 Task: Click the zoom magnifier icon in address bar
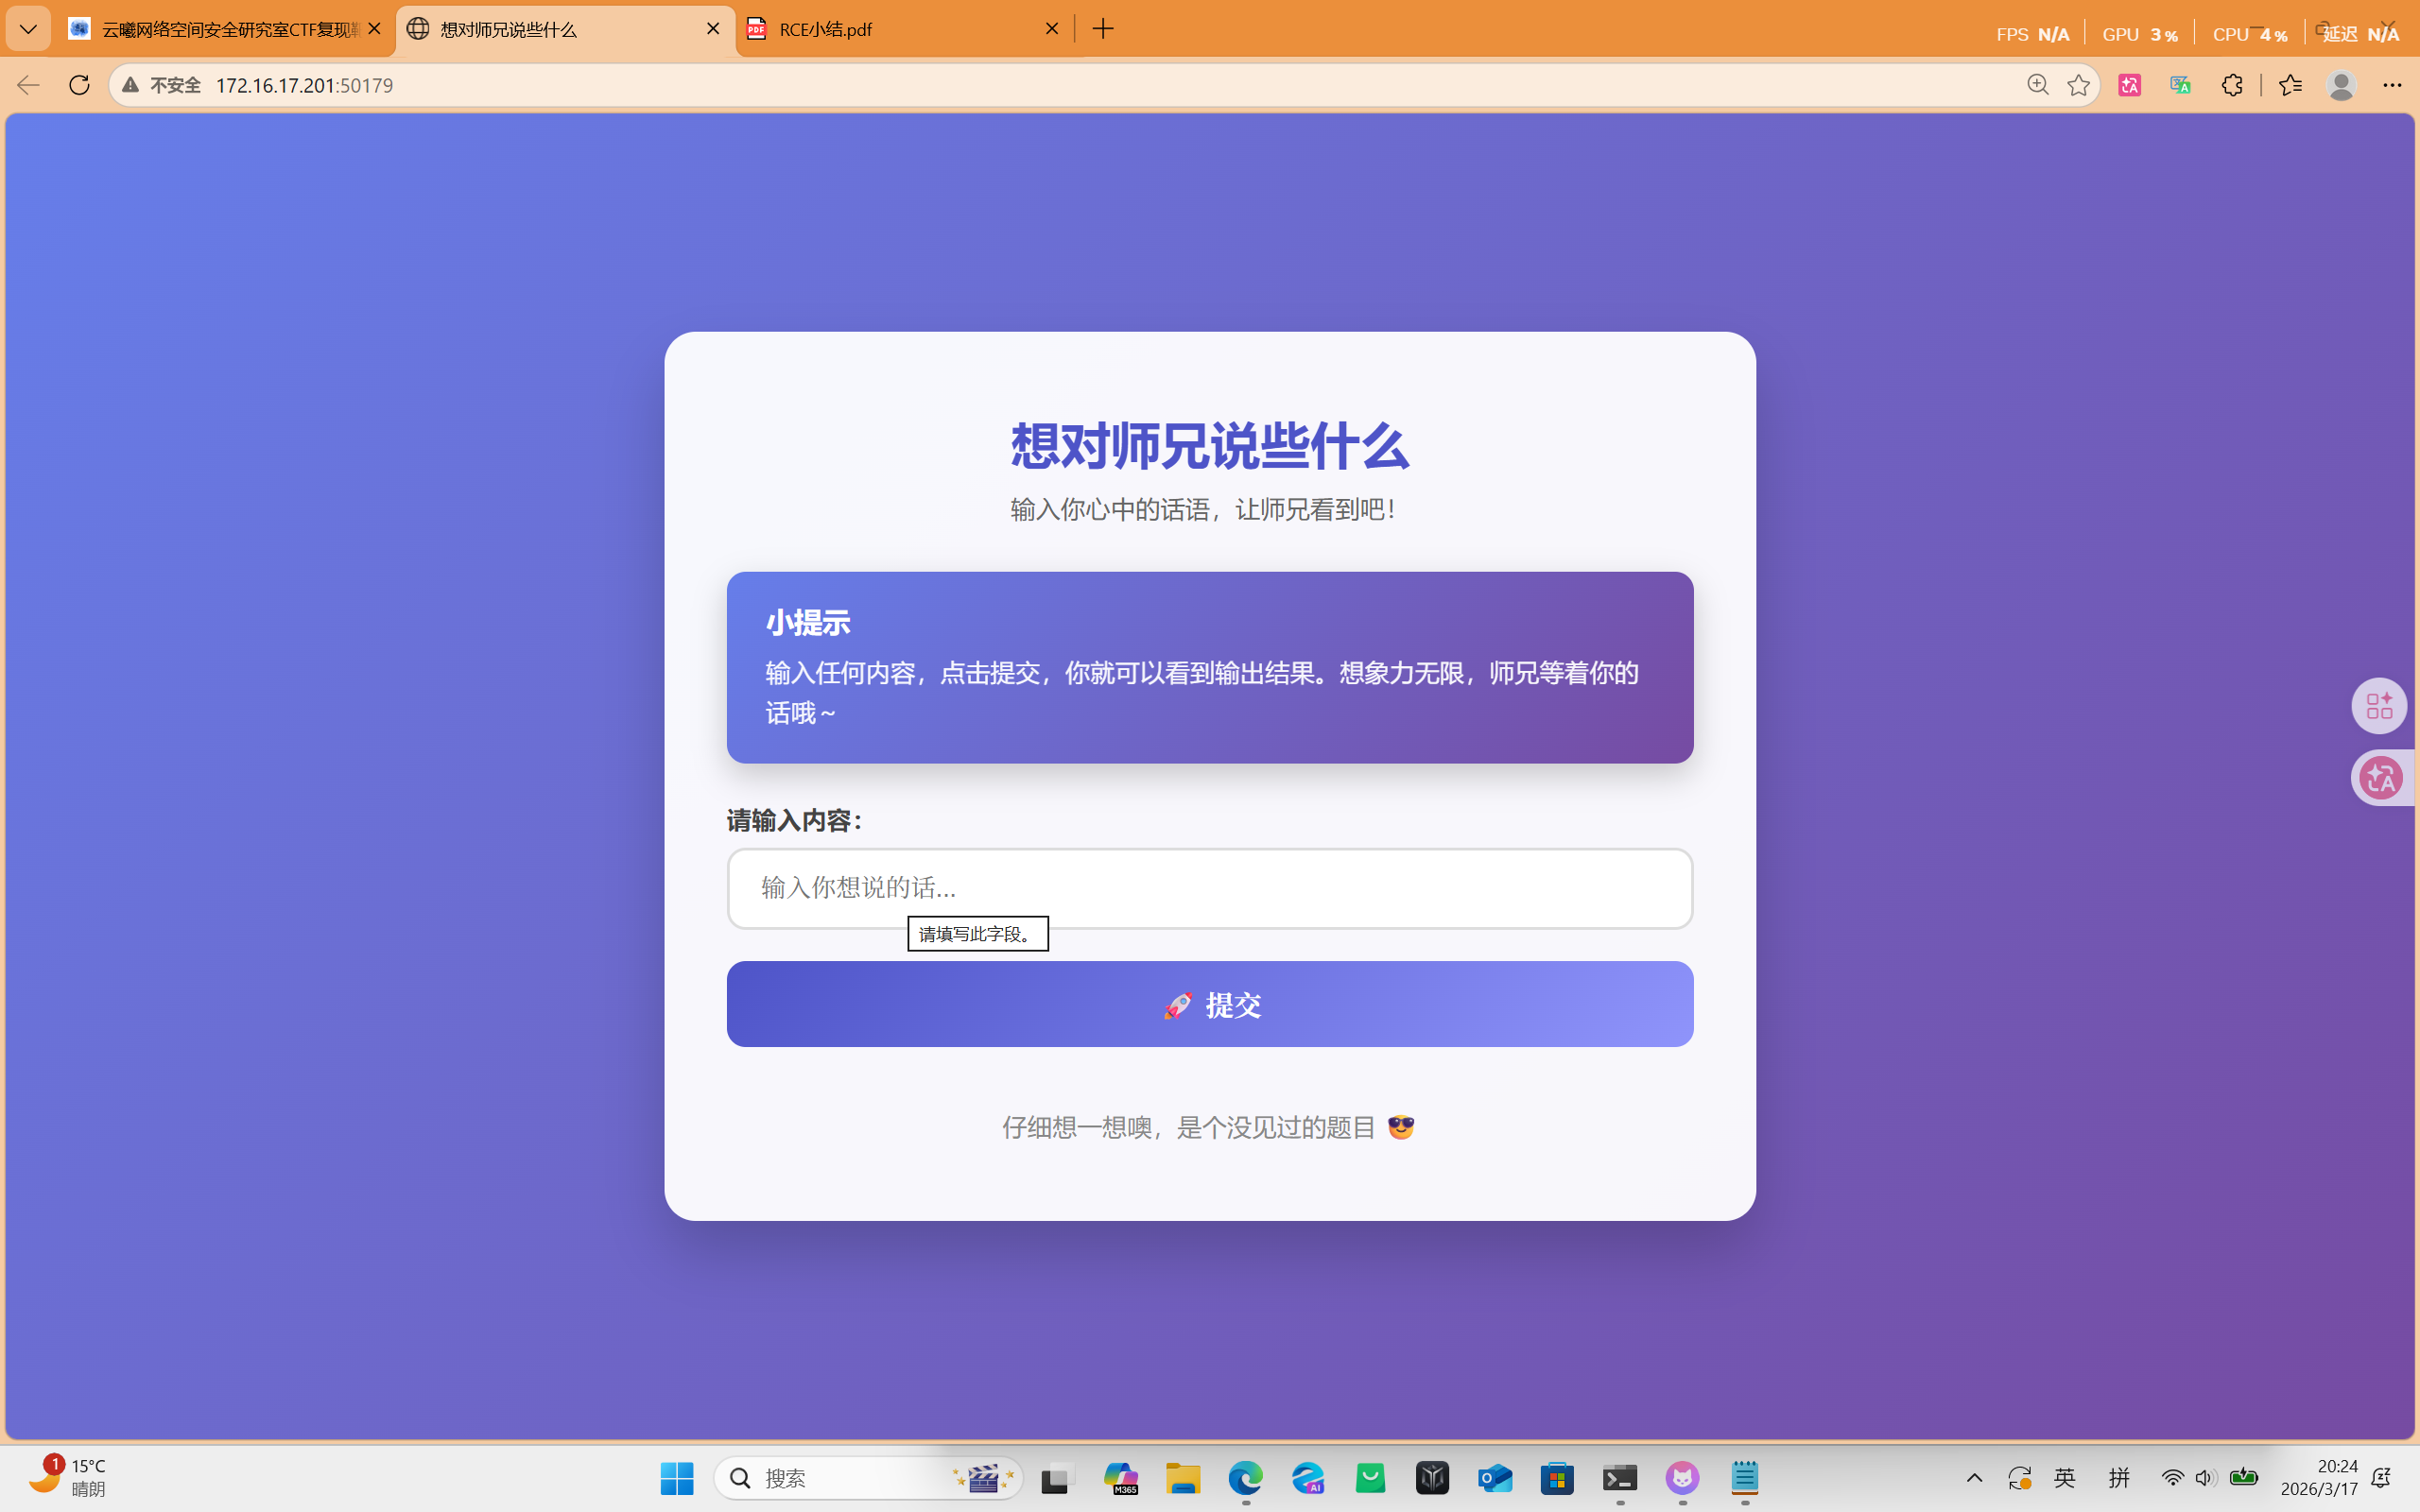pos(2037,85)
